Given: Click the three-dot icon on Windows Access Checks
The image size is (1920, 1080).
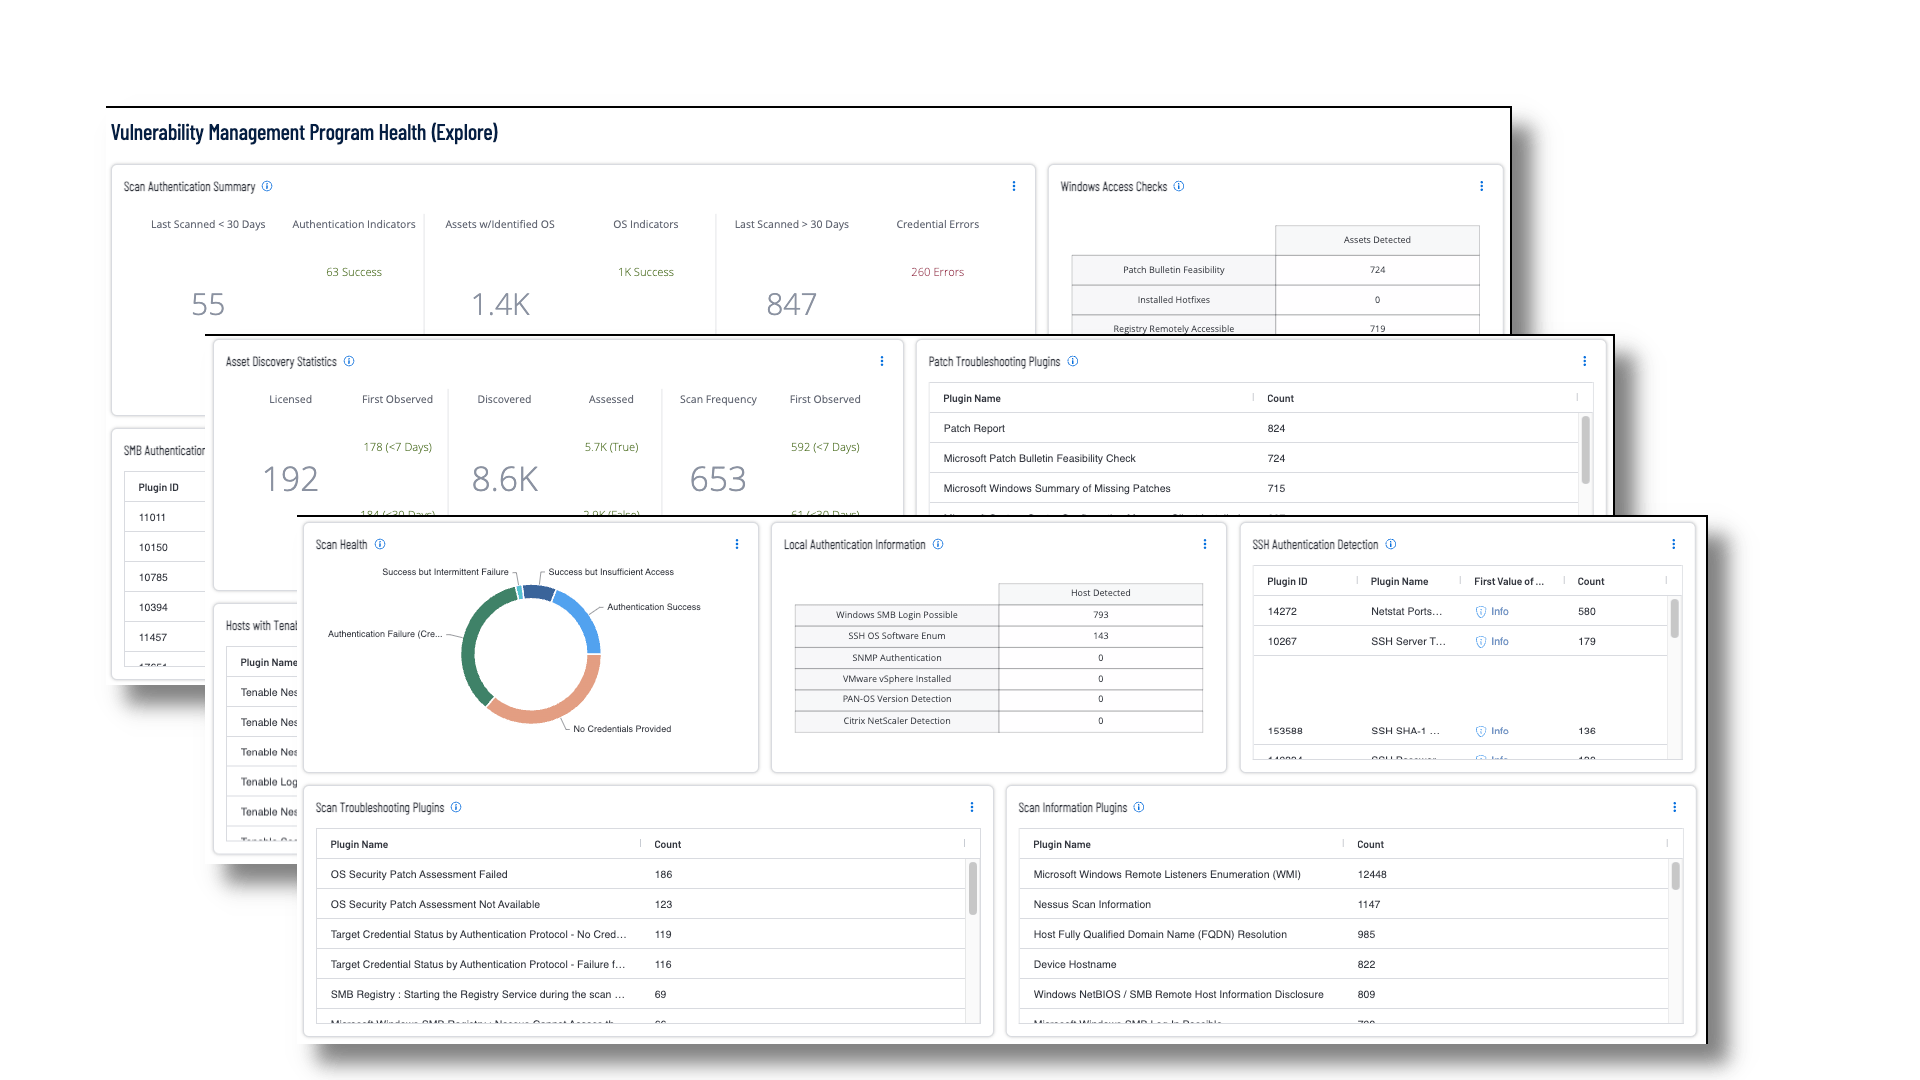Looking at the screenshot, I should click(x=1481, y=186).
